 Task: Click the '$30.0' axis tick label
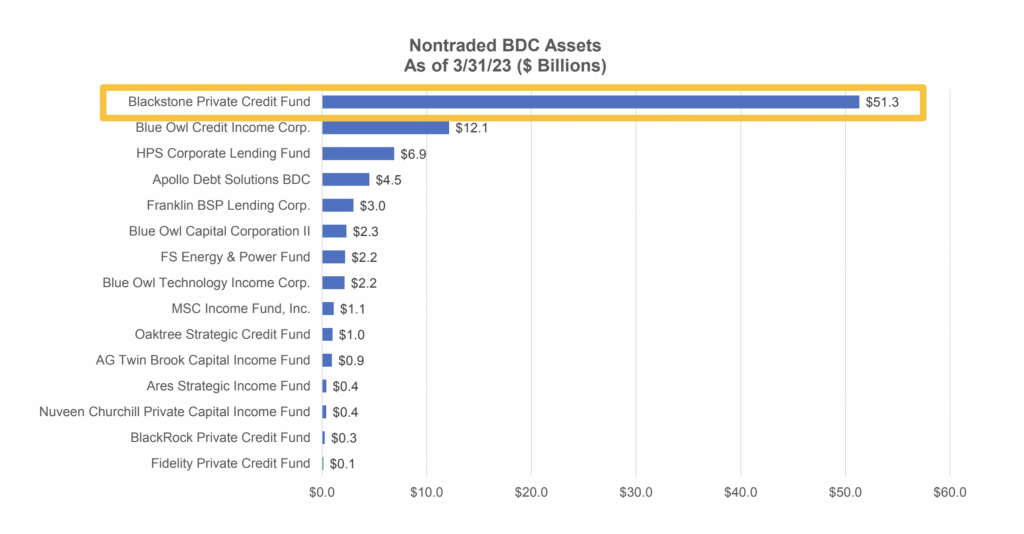click(x=636, y=492)
